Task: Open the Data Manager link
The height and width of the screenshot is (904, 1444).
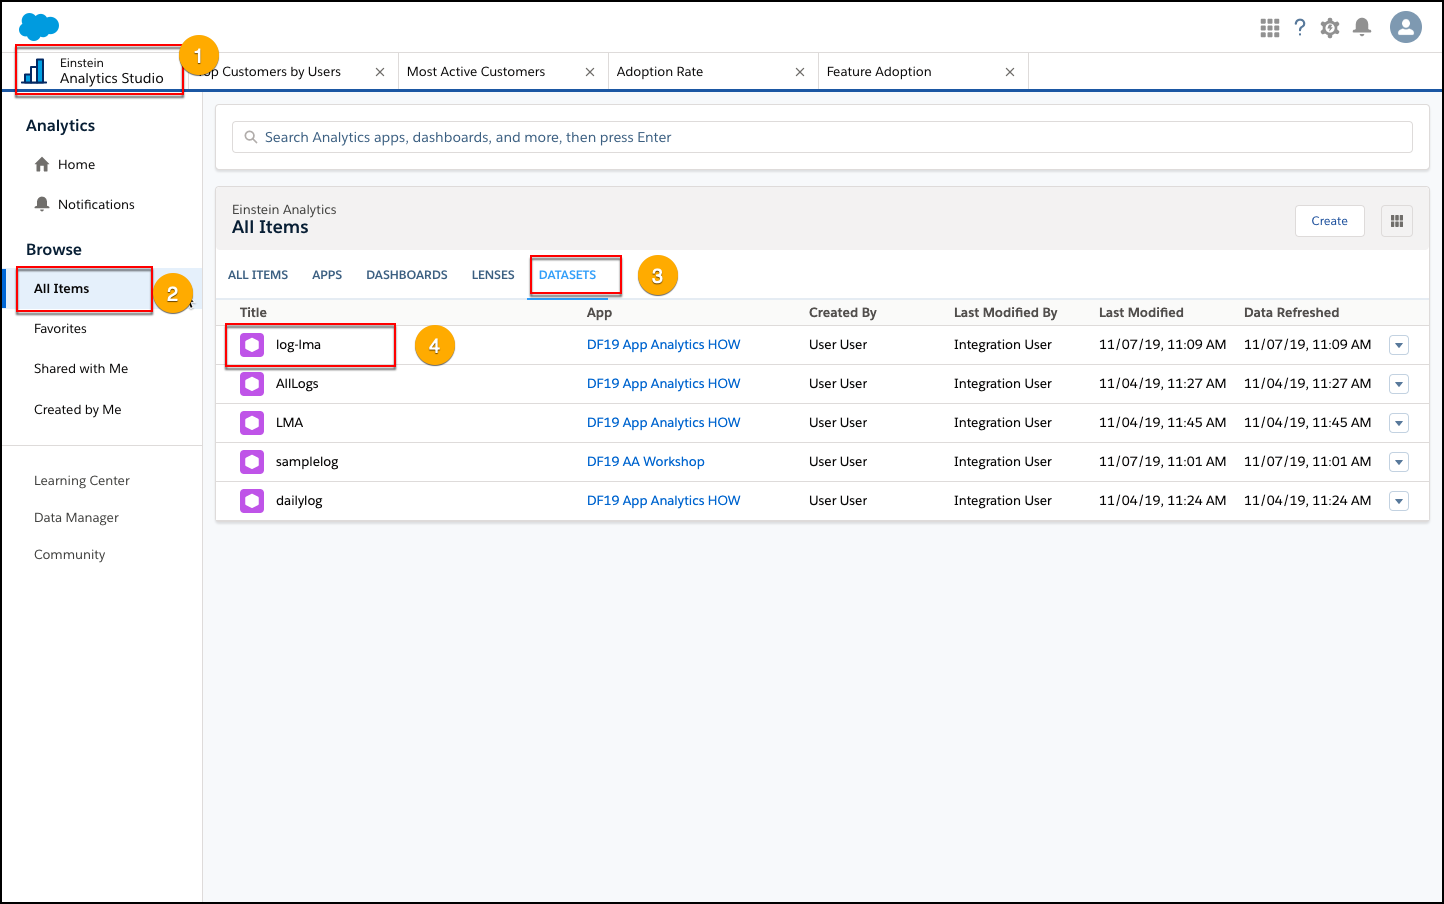Action: [x=76, y=518]
